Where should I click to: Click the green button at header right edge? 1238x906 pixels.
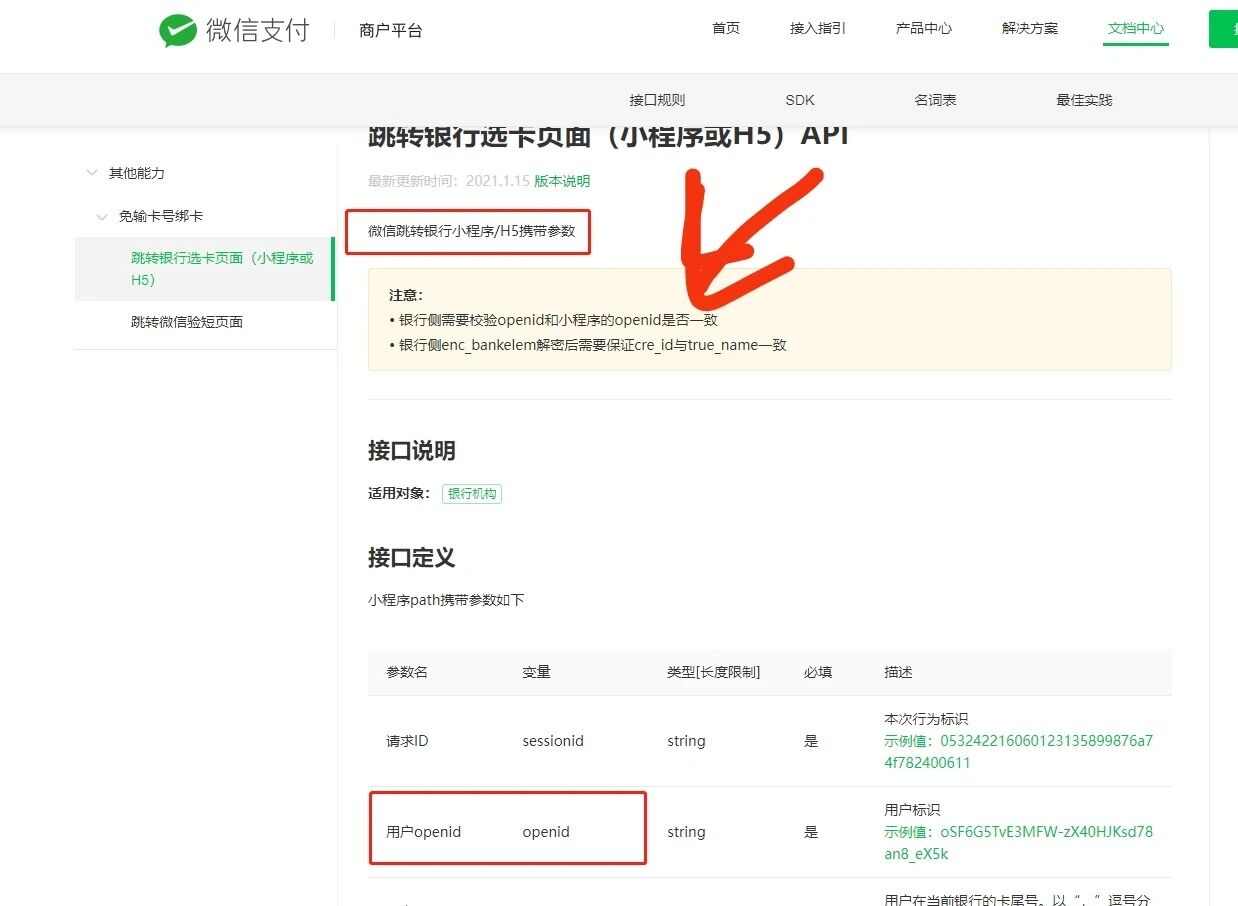point(1223,29)
